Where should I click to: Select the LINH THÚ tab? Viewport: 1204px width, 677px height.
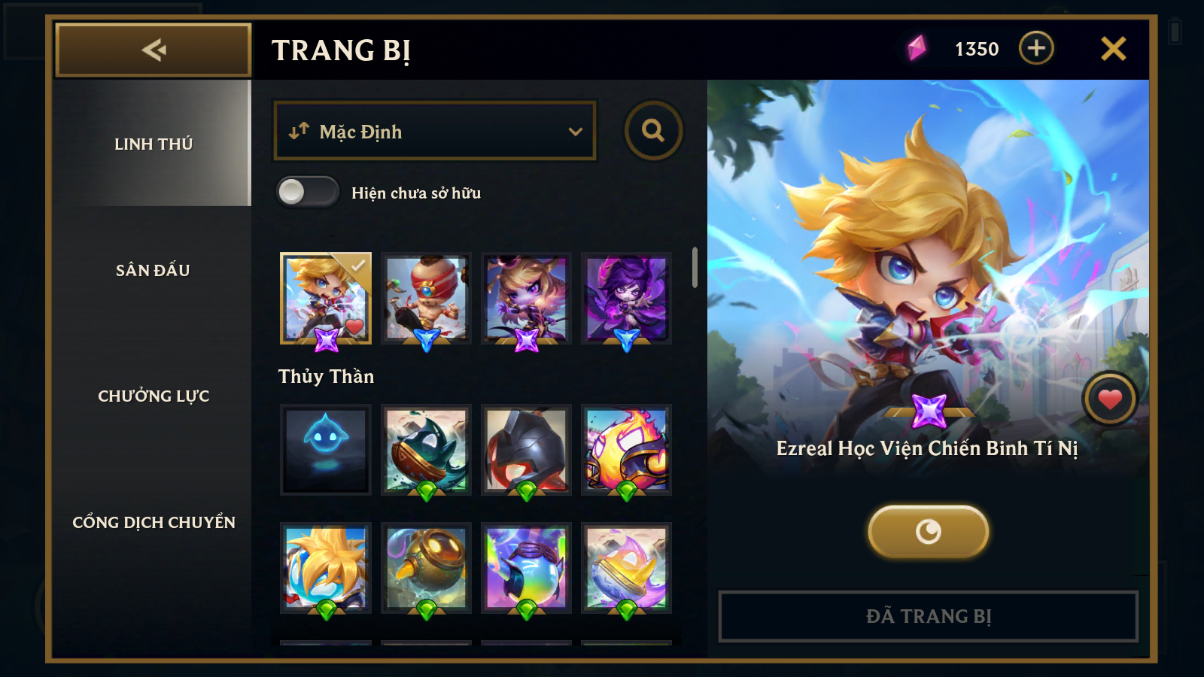[x=153, y=144]
